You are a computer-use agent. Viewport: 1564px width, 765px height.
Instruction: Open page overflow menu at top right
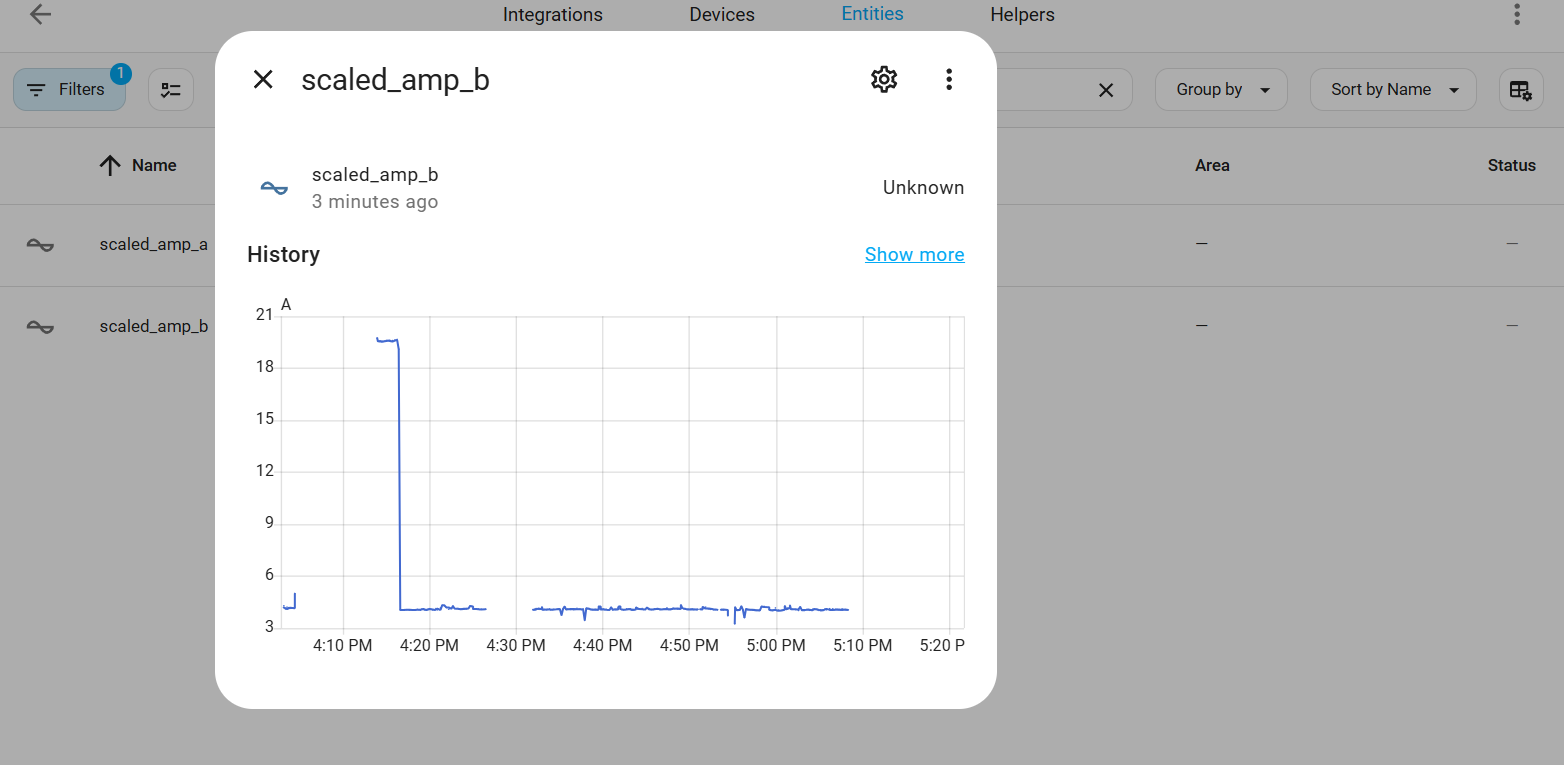click(x=1517, y=15)
